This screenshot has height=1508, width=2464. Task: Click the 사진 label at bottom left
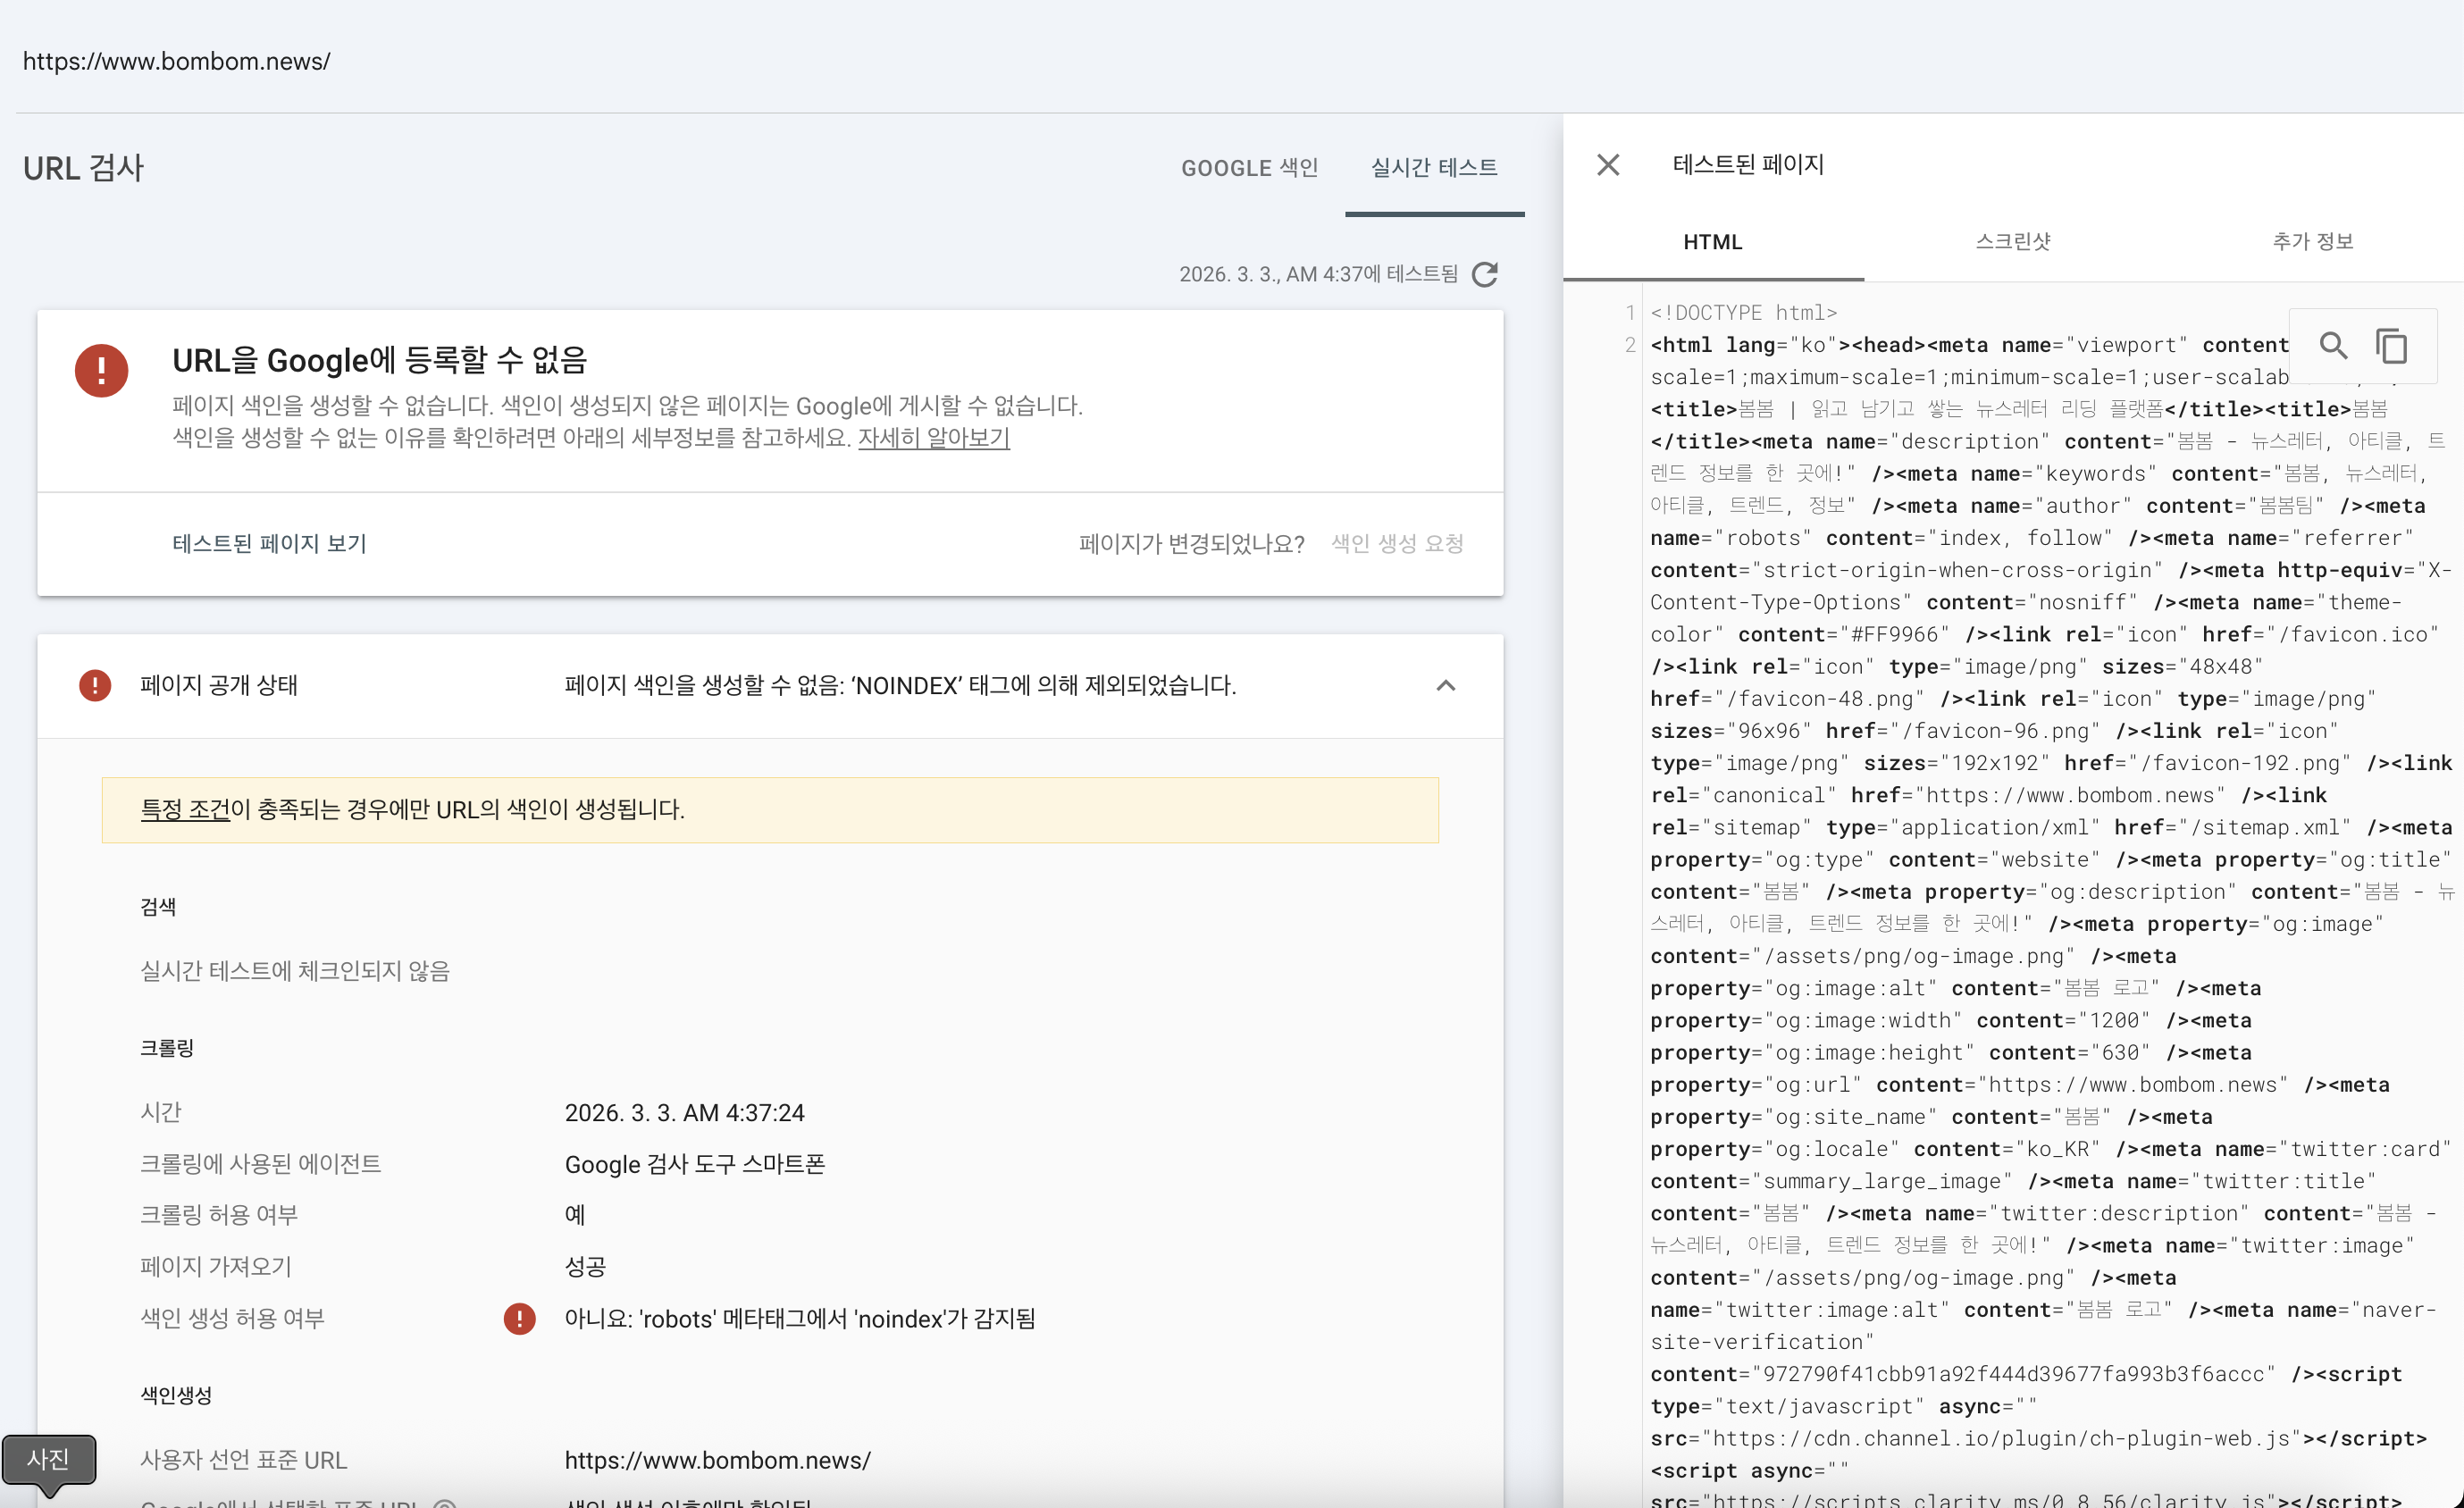pyautogui.click(x=48, y=1459)
